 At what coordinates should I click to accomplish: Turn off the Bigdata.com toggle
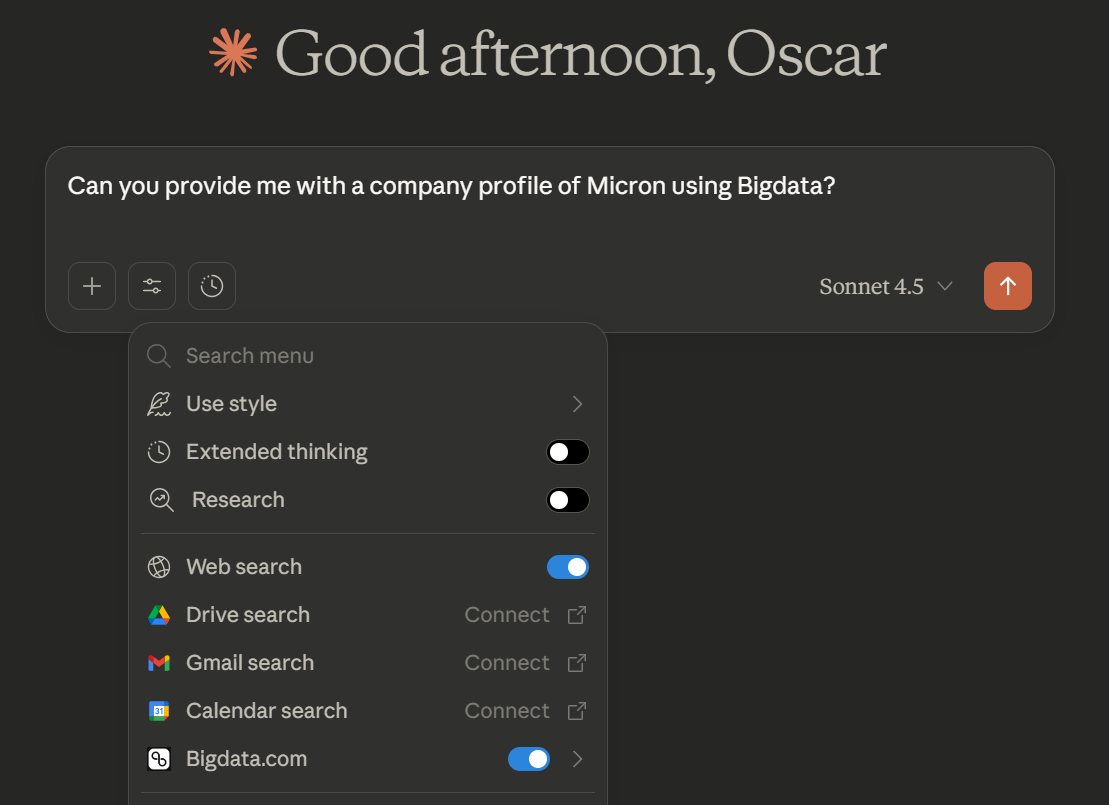pyautogui.click(x=529, y=759)
